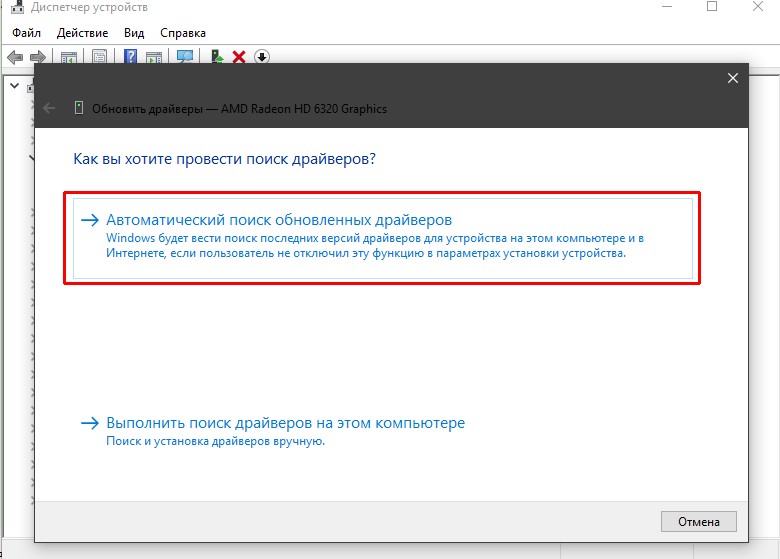The image size is (780, 559).
Task: Minimize the Диспетчер устройств window
Action: (x=667, y=6)
